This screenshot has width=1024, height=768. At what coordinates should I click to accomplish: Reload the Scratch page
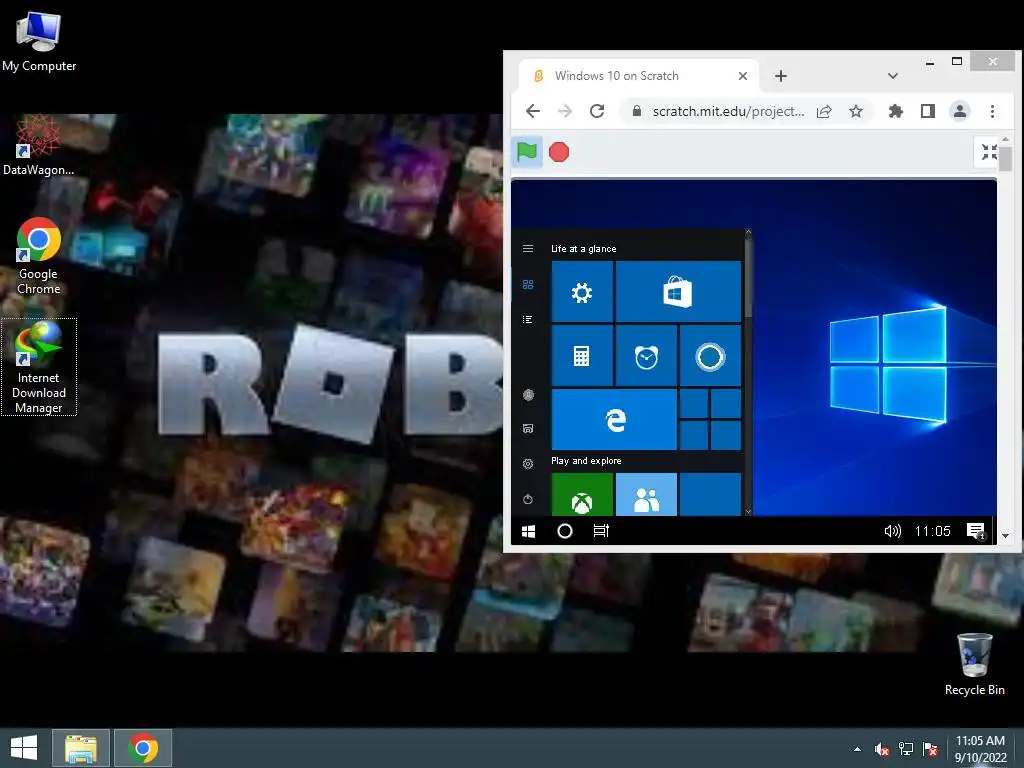[x=597, y=111]
